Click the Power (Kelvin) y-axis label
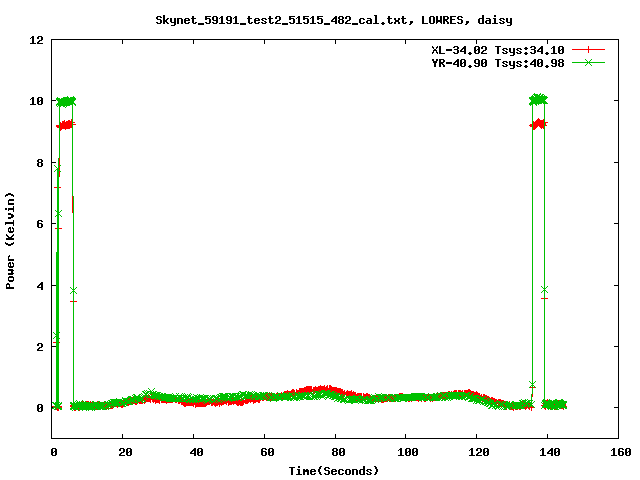Screen dimensions: 640x480 point(10,241)
